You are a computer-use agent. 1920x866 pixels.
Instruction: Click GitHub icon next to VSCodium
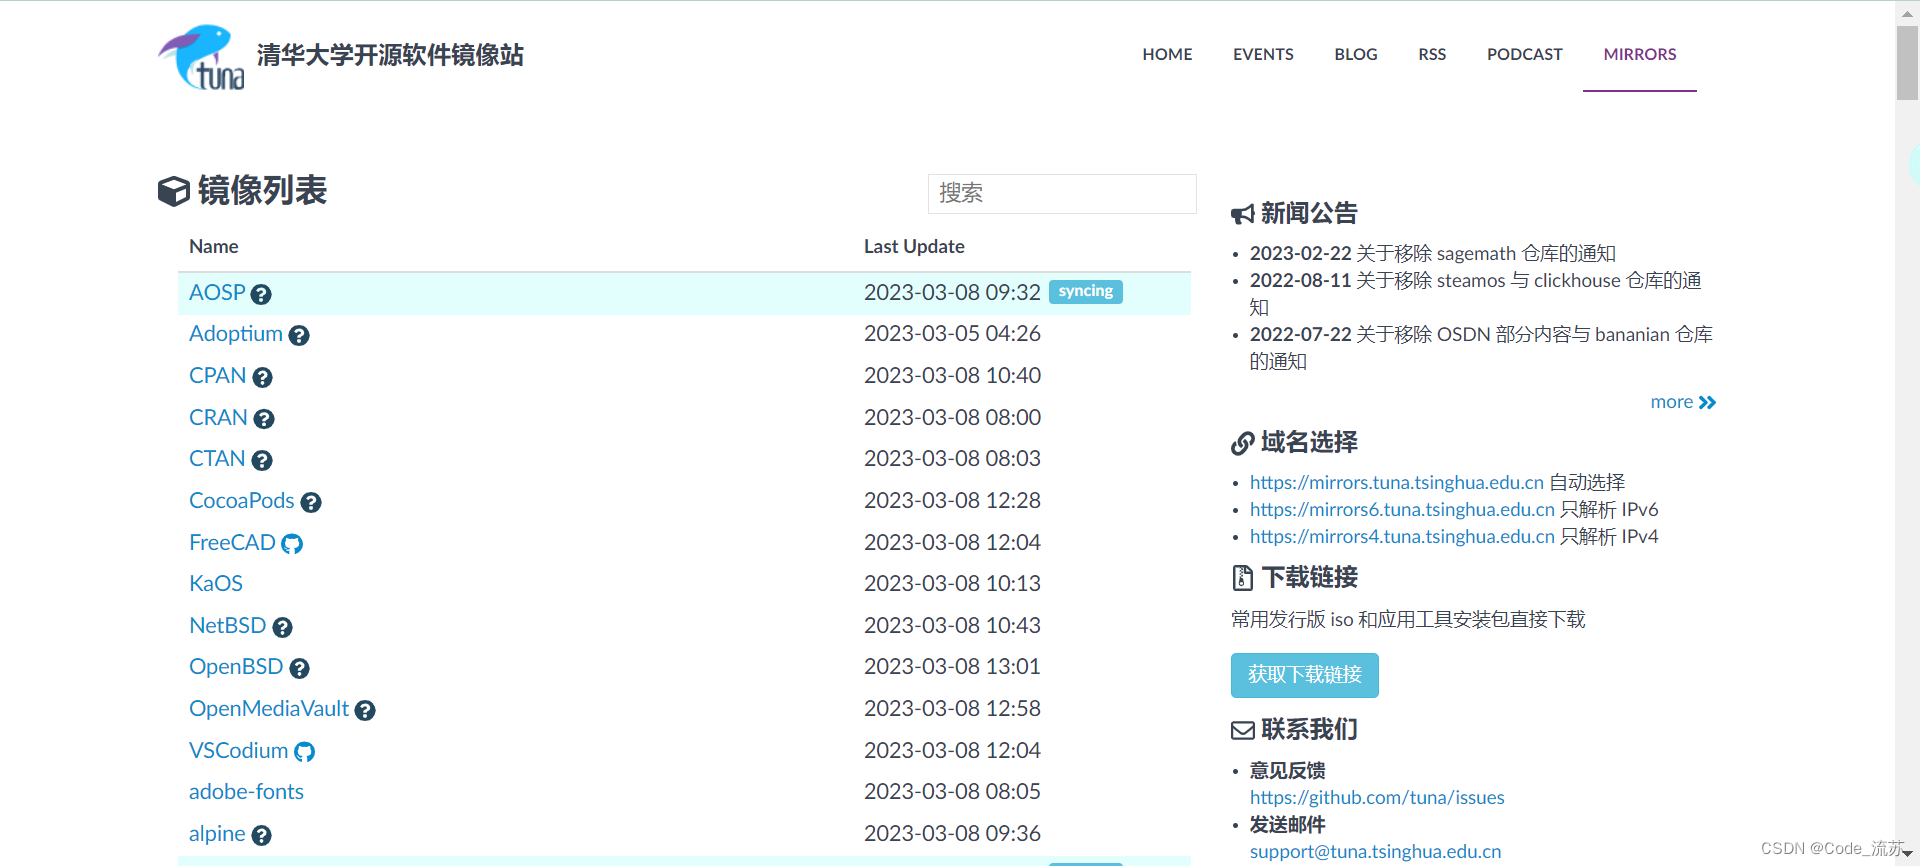click(x=304, y=752)
